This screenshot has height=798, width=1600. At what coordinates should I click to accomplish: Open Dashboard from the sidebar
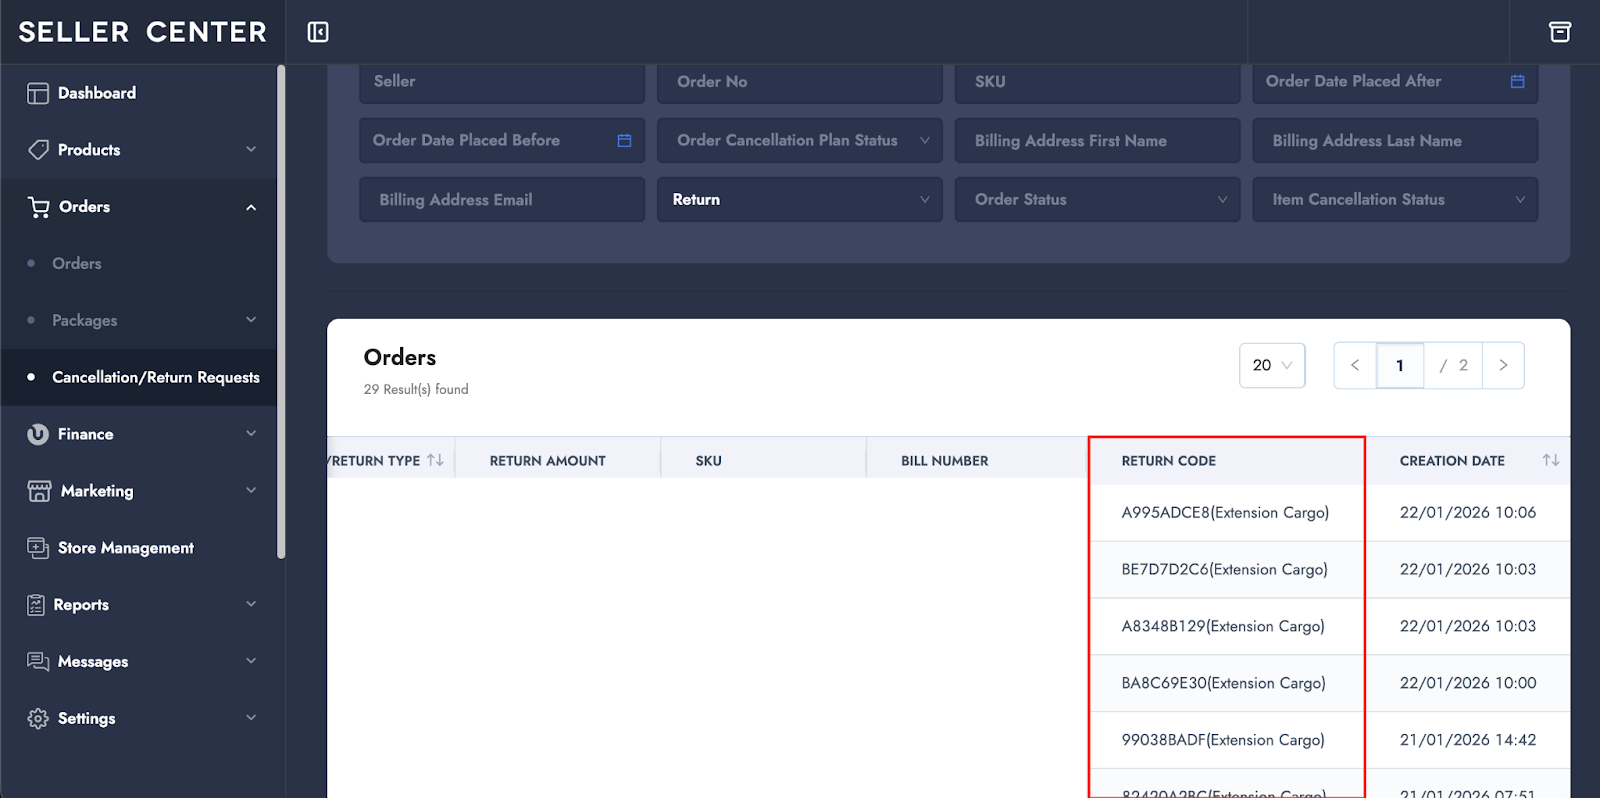[96, 93]
